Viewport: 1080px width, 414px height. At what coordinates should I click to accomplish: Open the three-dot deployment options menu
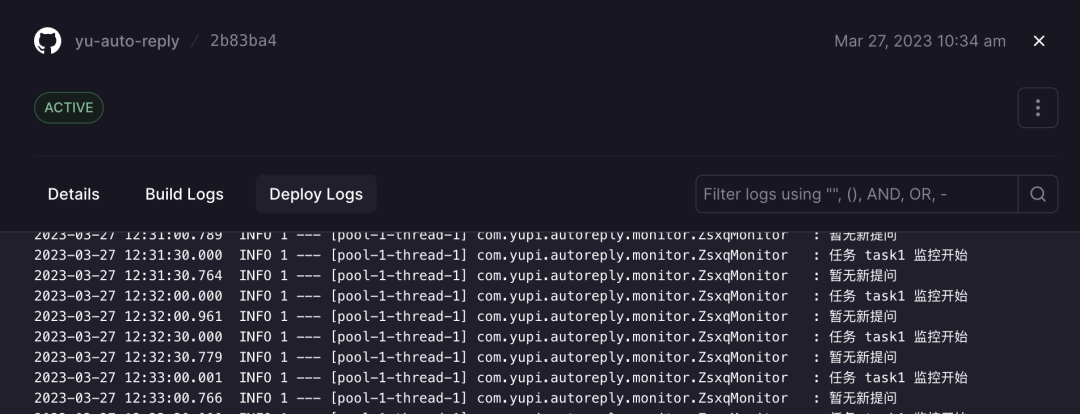coord(1038,108)
